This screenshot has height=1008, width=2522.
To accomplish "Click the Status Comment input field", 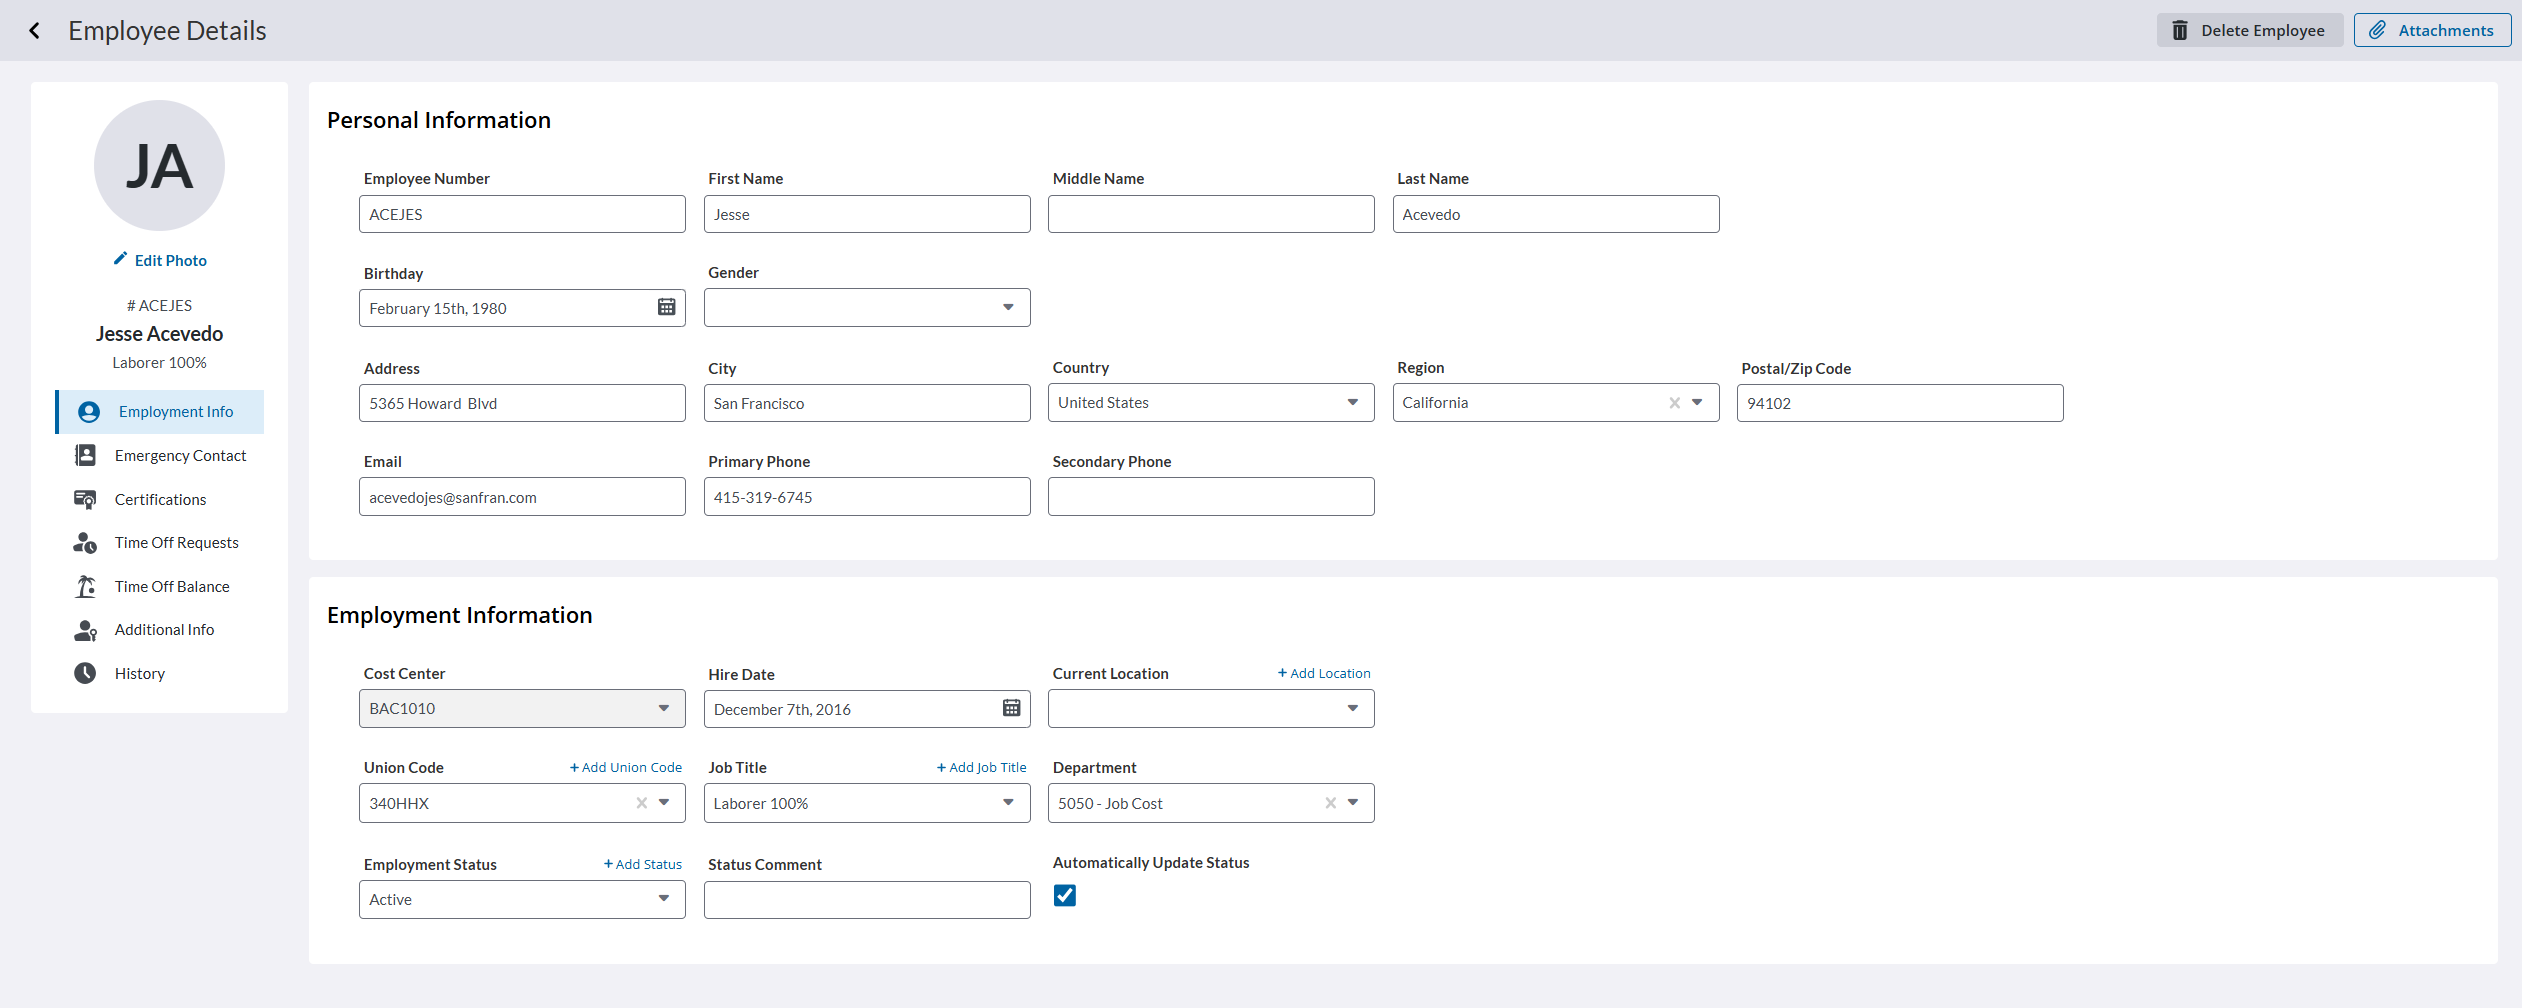I will tap(867, 900).
